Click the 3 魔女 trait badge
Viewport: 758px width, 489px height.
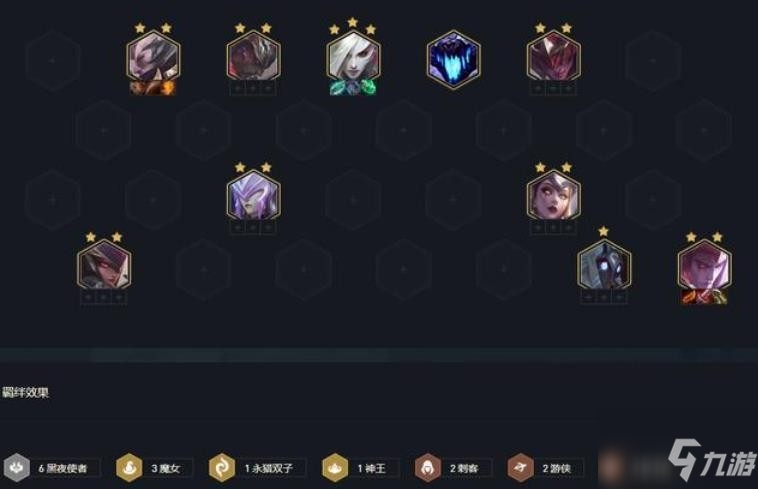coord(154,468)
